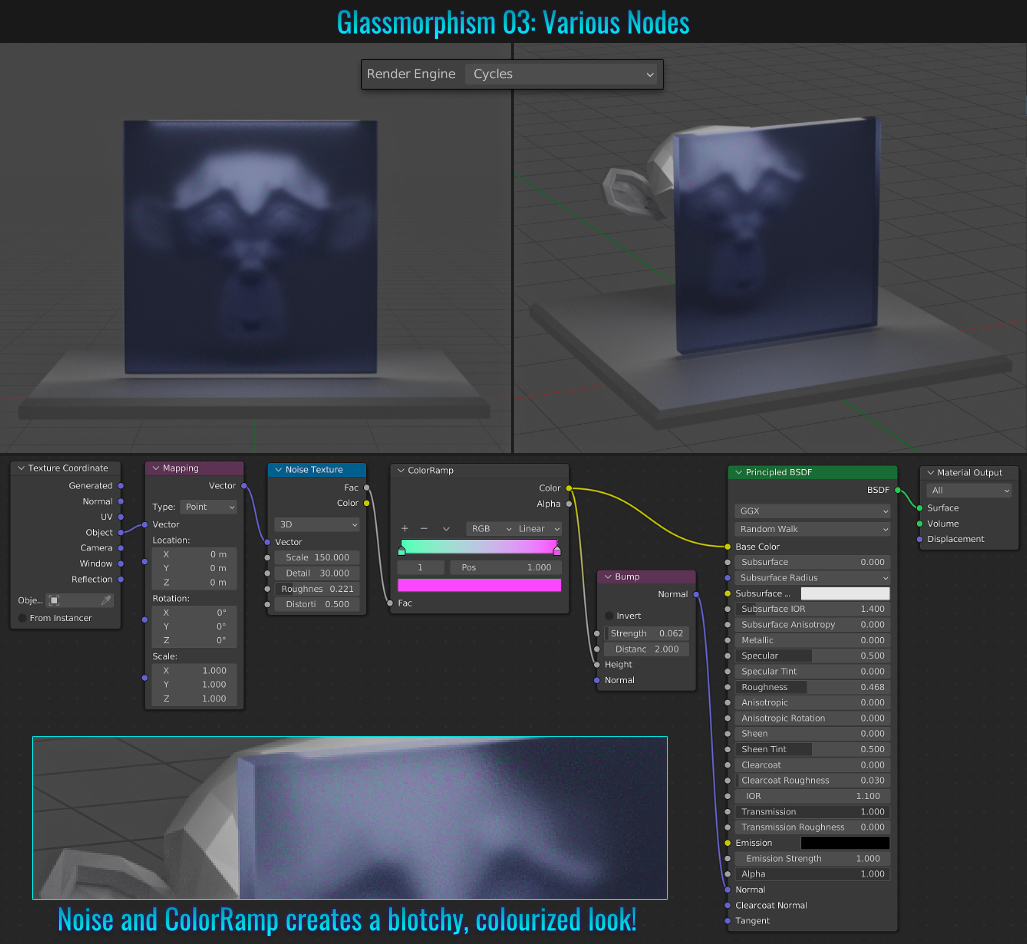
Task: Click the Noise Distortion 0.500 field
Action: click(317, 604)
